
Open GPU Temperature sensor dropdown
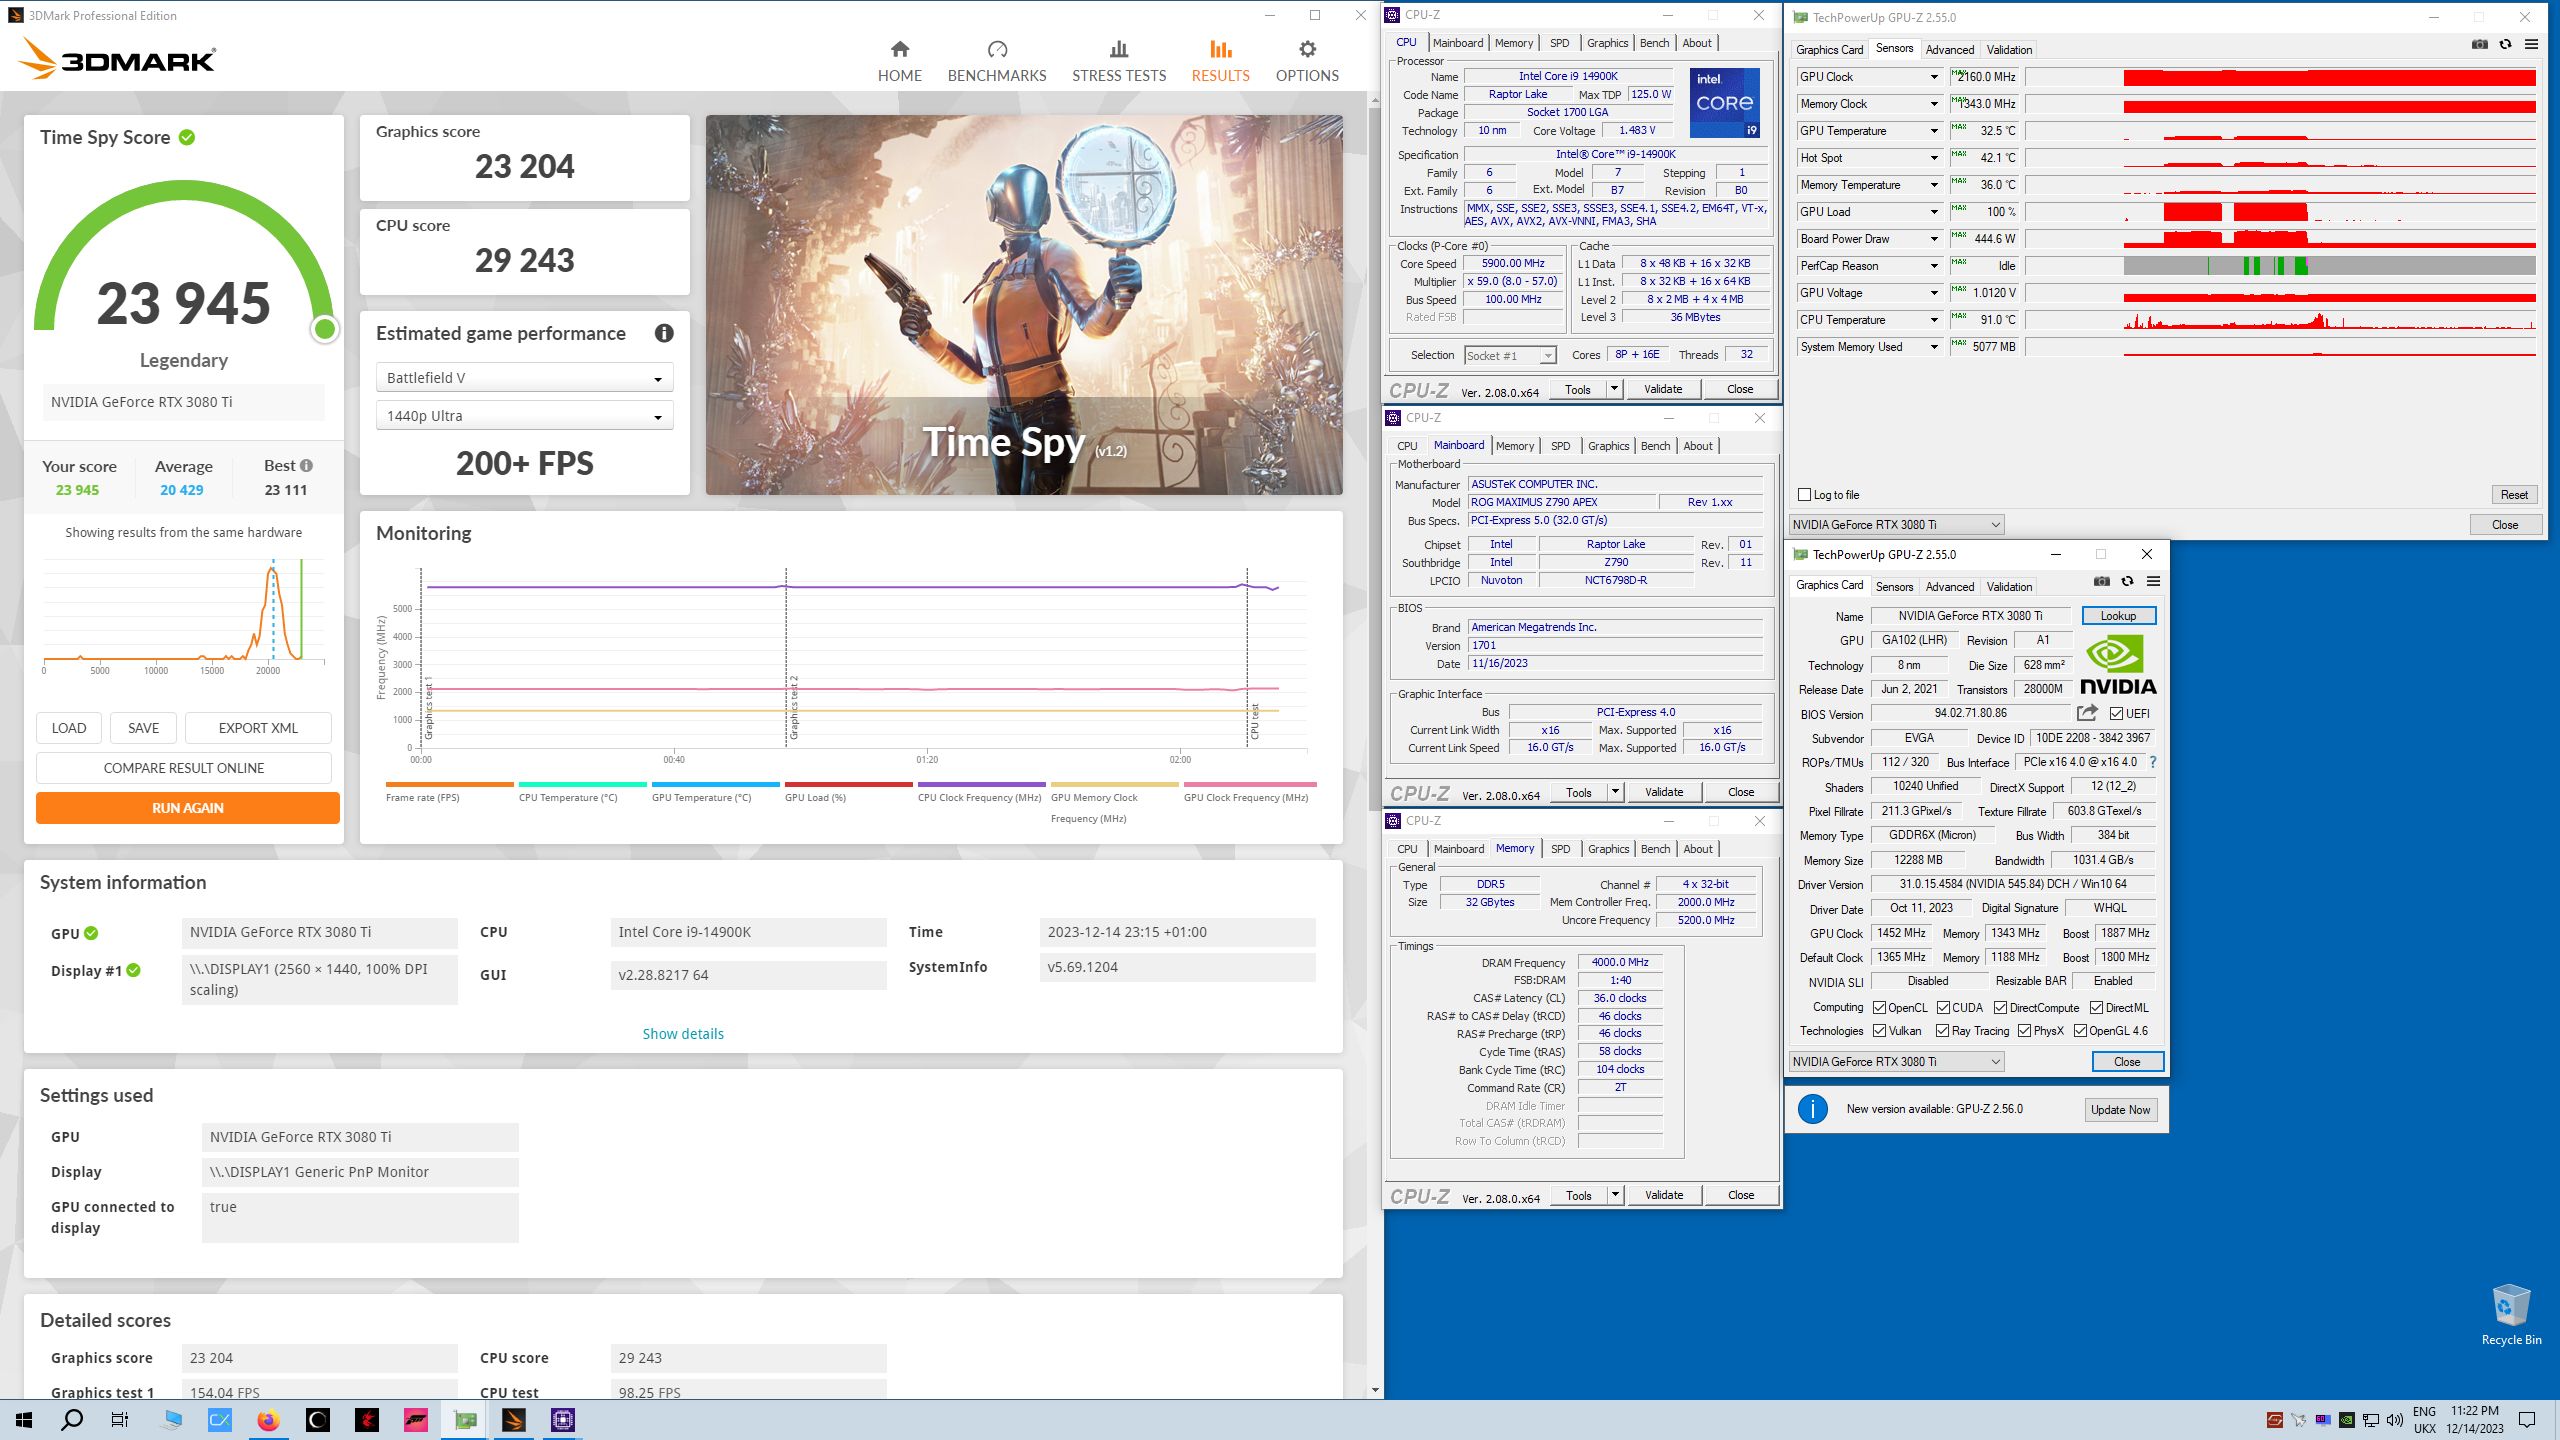point(1934,131)
